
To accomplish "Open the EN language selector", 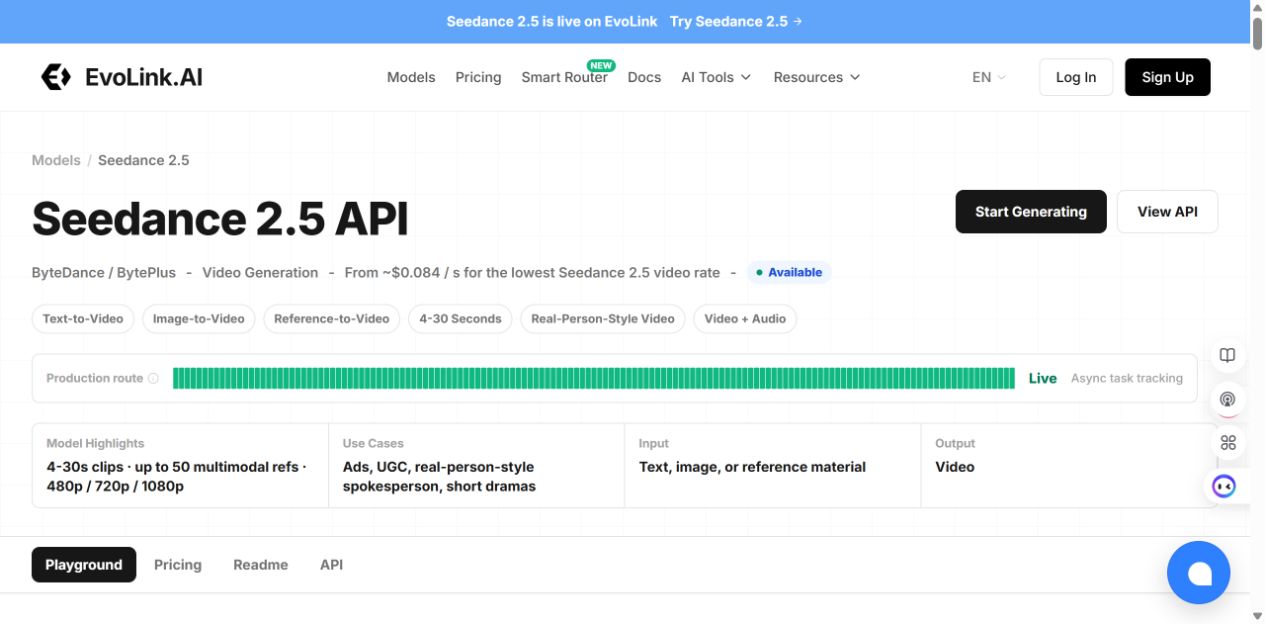I will click(x=989, y=77).
